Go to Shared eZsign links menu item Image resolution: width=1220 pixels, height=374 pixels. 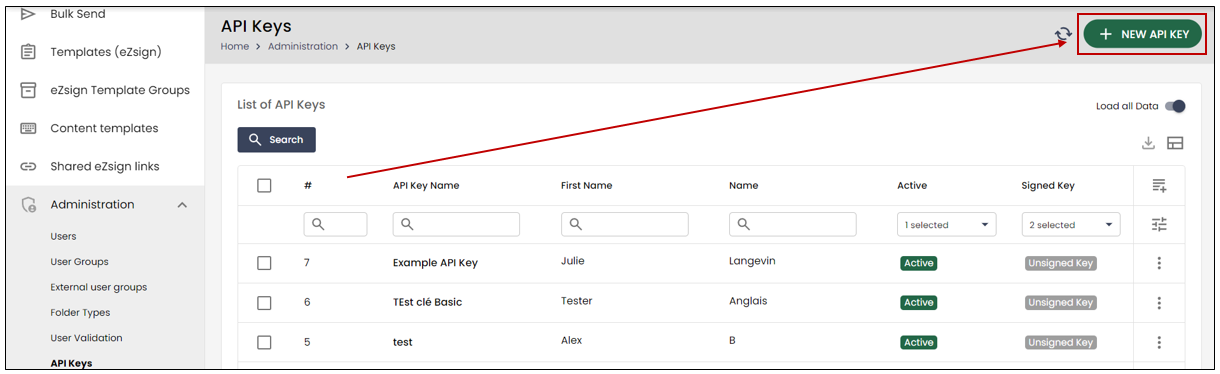click(105, 166)
